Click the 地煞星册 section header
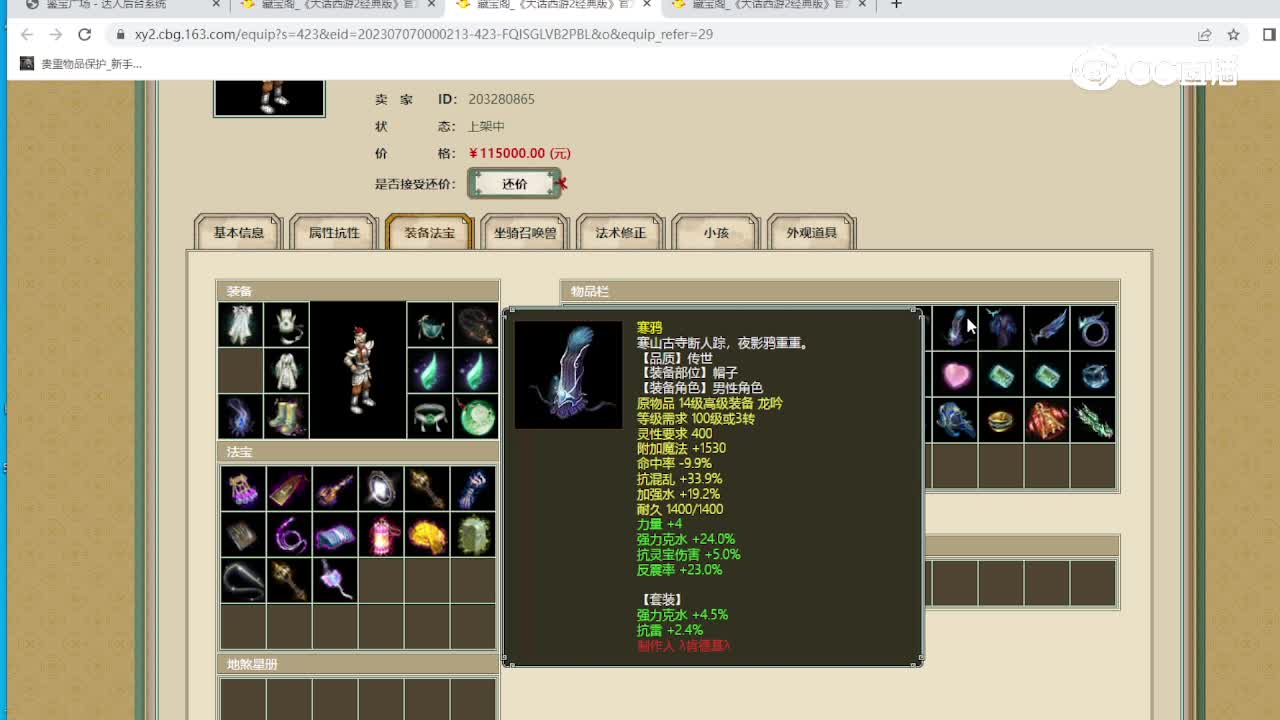Screen dimensions: 1280x720 click(358, 664)
